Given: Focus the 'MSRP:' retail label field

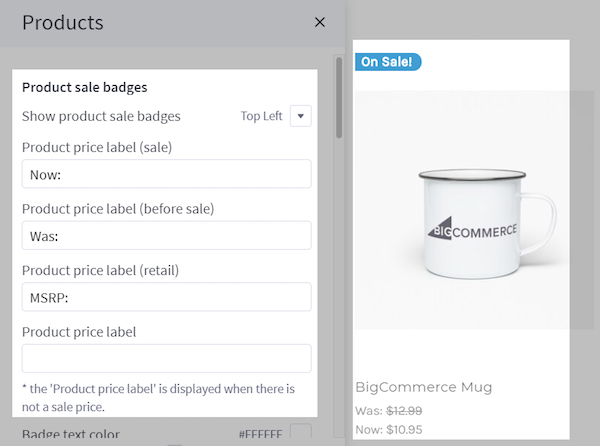Looking at the screenshot, I should (166, 297).
